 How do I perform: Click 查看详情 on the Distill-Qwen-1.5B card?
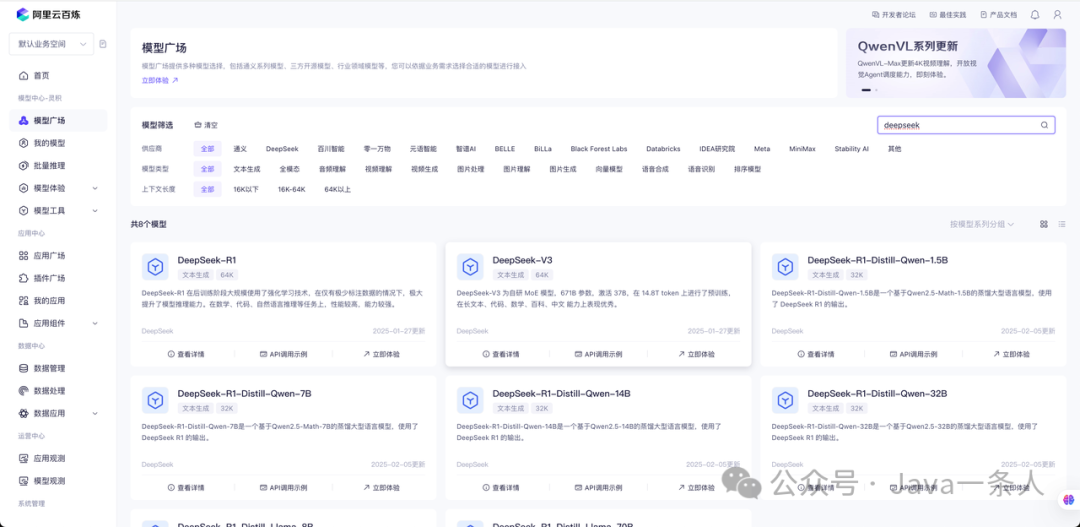(x=816, y=354)
